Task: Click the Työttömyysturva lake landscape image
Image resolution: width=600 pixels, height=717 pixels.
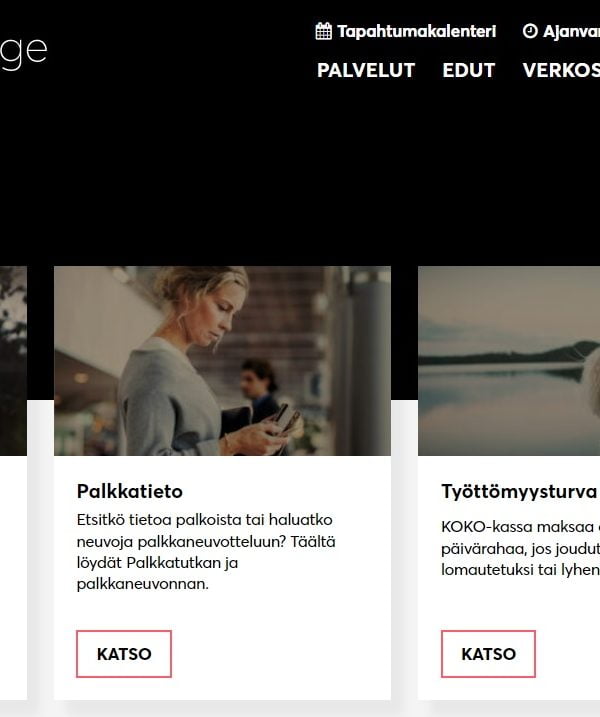Action: [509, 361]
